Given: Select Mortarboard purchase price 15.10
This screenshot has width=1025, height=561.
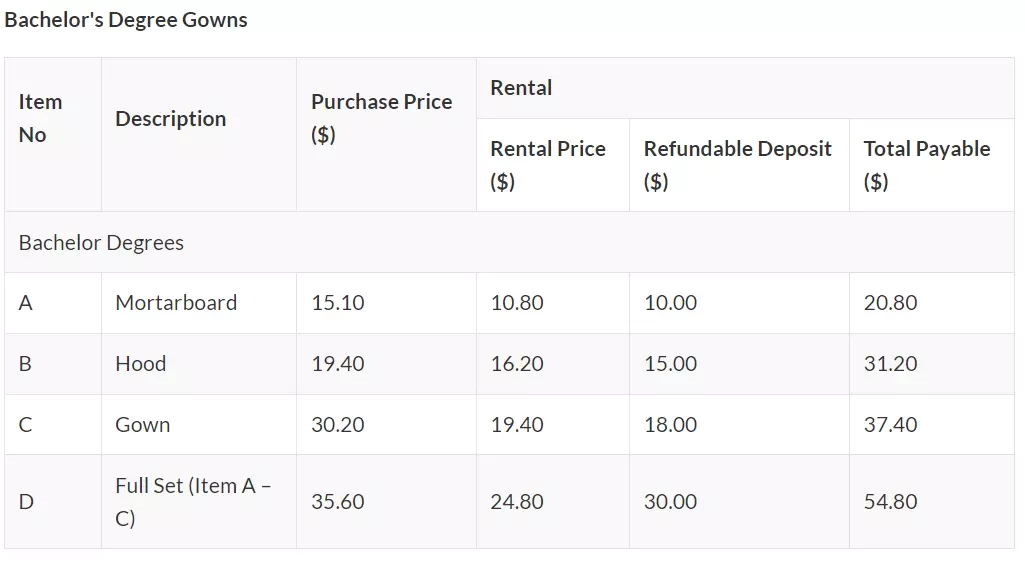Looking at the screenshot, I should (x=338, y=303).
